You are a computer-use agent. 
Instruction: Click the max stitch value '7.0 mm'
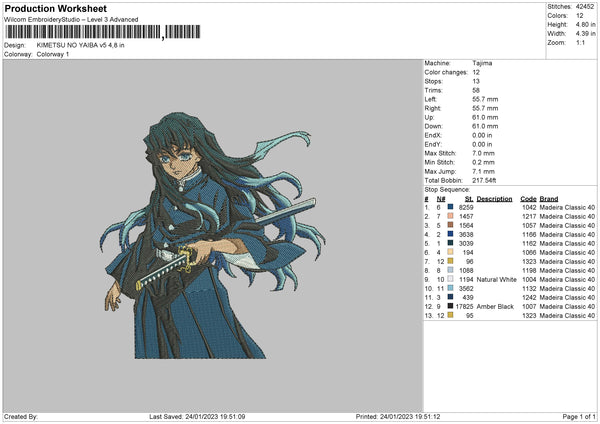point(483,153)
